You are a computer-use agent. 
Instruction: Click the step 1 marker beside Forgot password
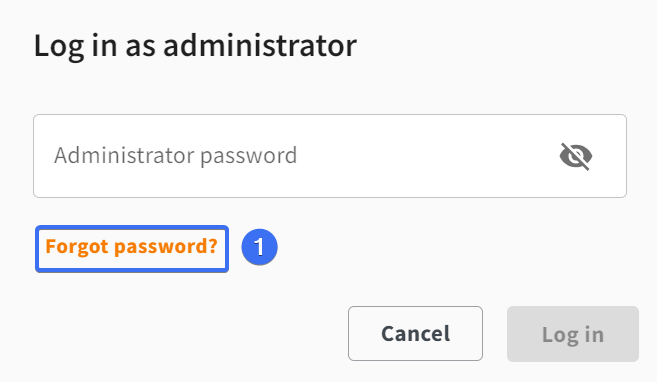[x=259, y=247]
